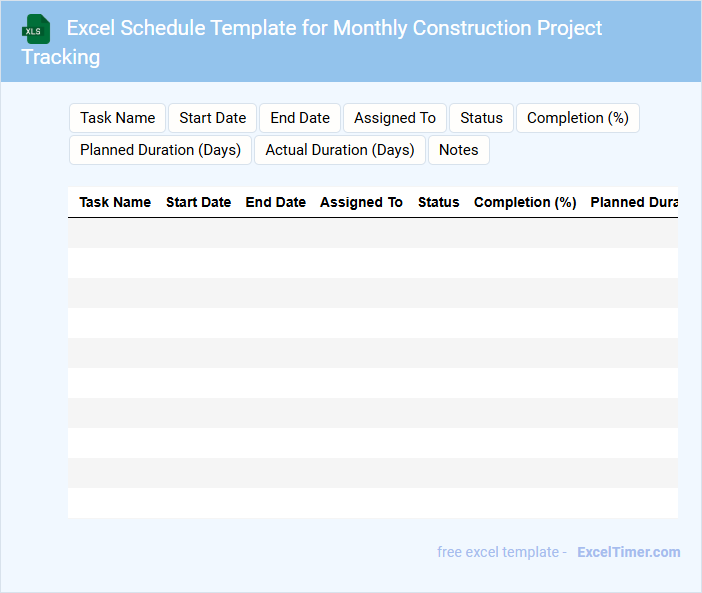Viewport: 702px width, 593px height.
Task: Click the Task Name column header
Action: pyautogui.click(x=115, y=202)
